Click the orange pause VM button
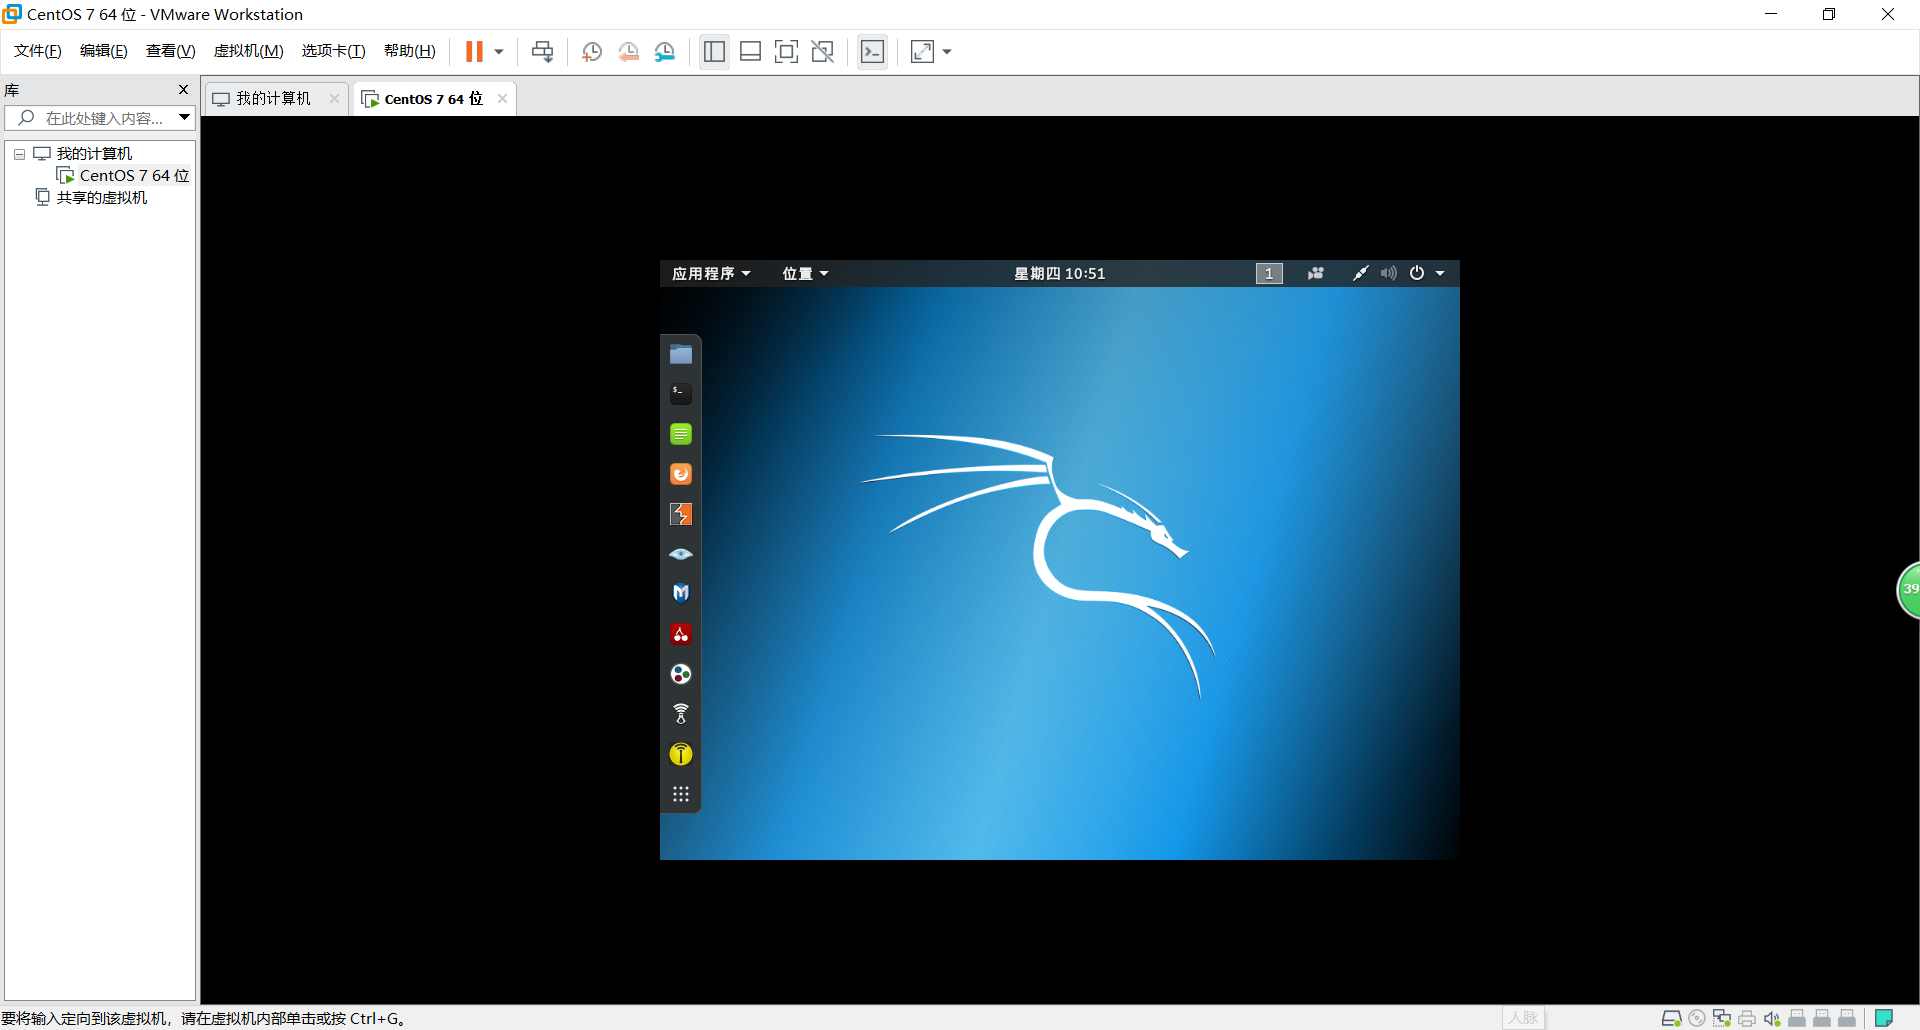The width and height of the screenshot is (1920, 1030). pyautogui.click(x=474, y=51)
